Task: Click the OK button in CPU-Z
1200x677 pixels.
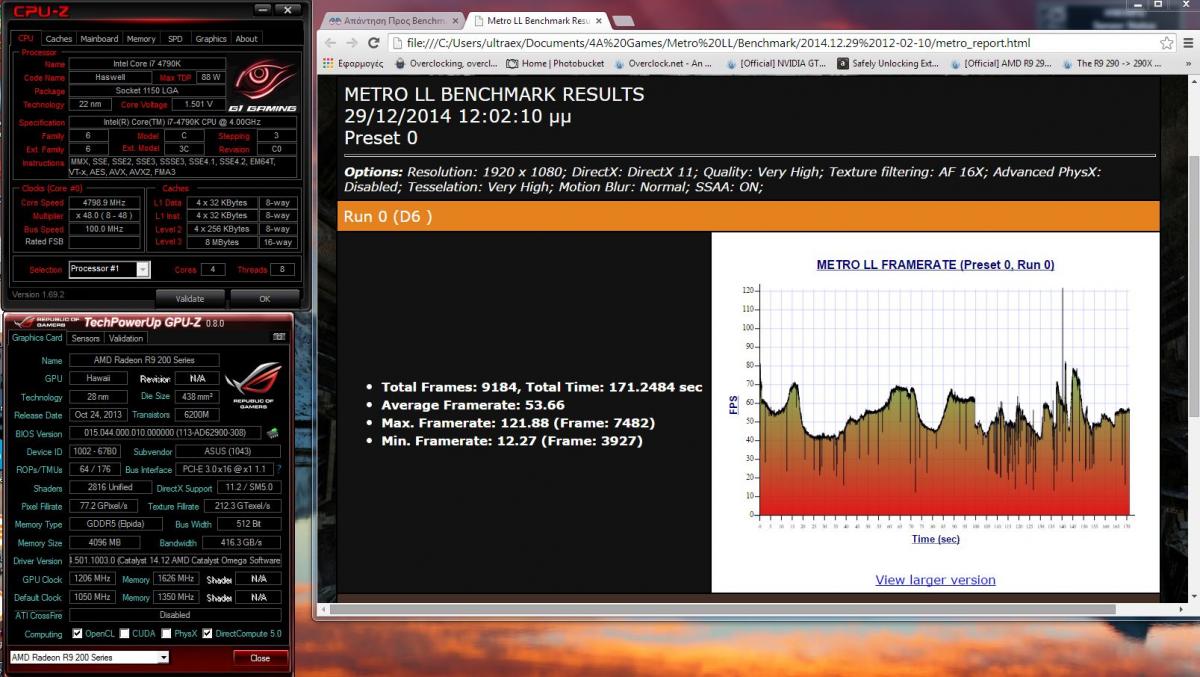Action: (265, 298)
